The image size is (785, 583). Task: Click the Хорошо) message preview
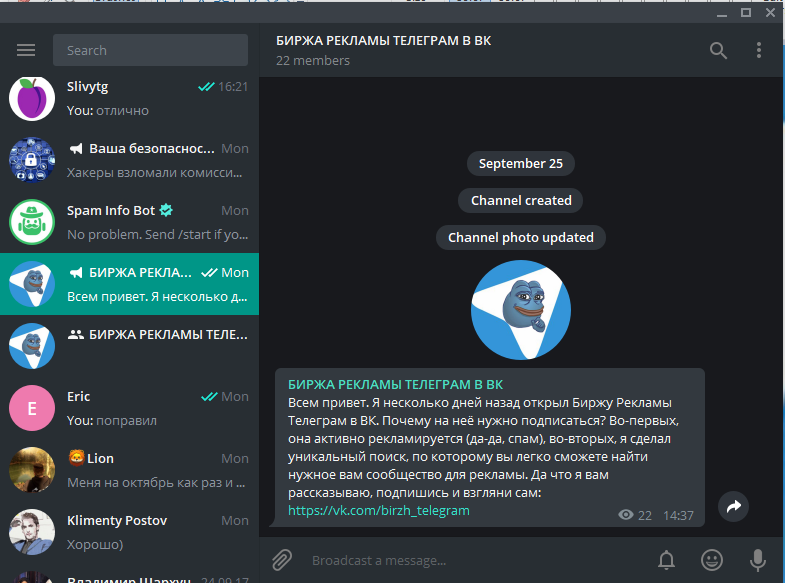pyautogui.click(x=95, y=544)
